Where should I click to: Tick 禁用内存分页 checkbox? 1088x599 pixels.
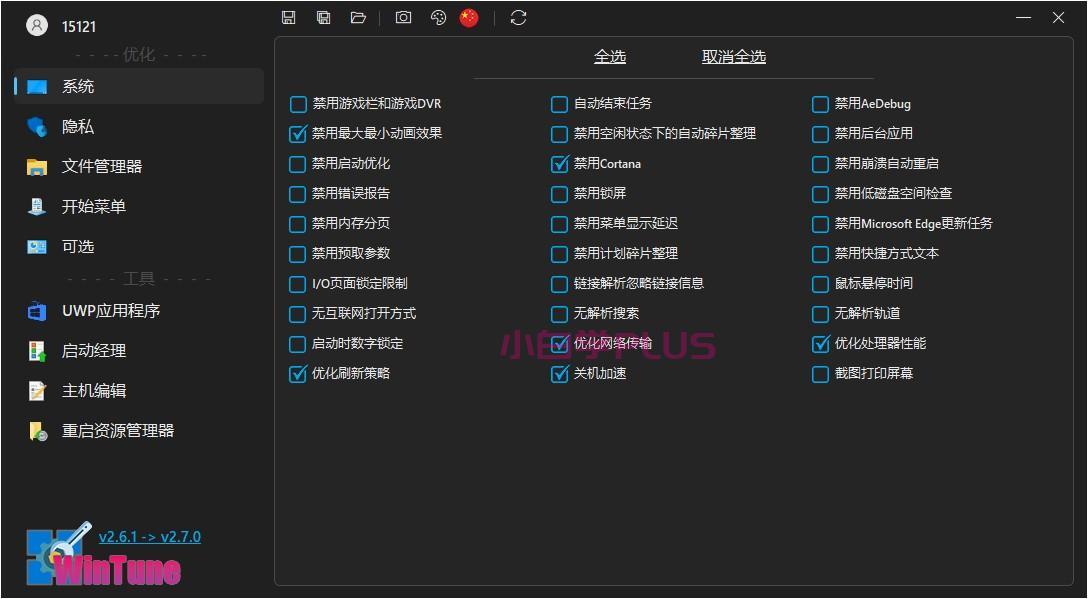coord(298,224)
